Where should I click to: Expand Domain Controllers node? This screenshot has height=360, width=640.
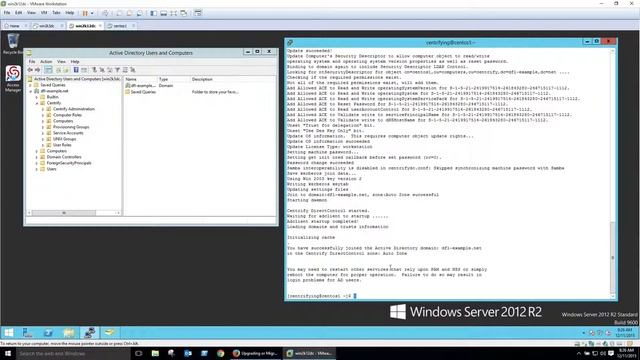37,157
